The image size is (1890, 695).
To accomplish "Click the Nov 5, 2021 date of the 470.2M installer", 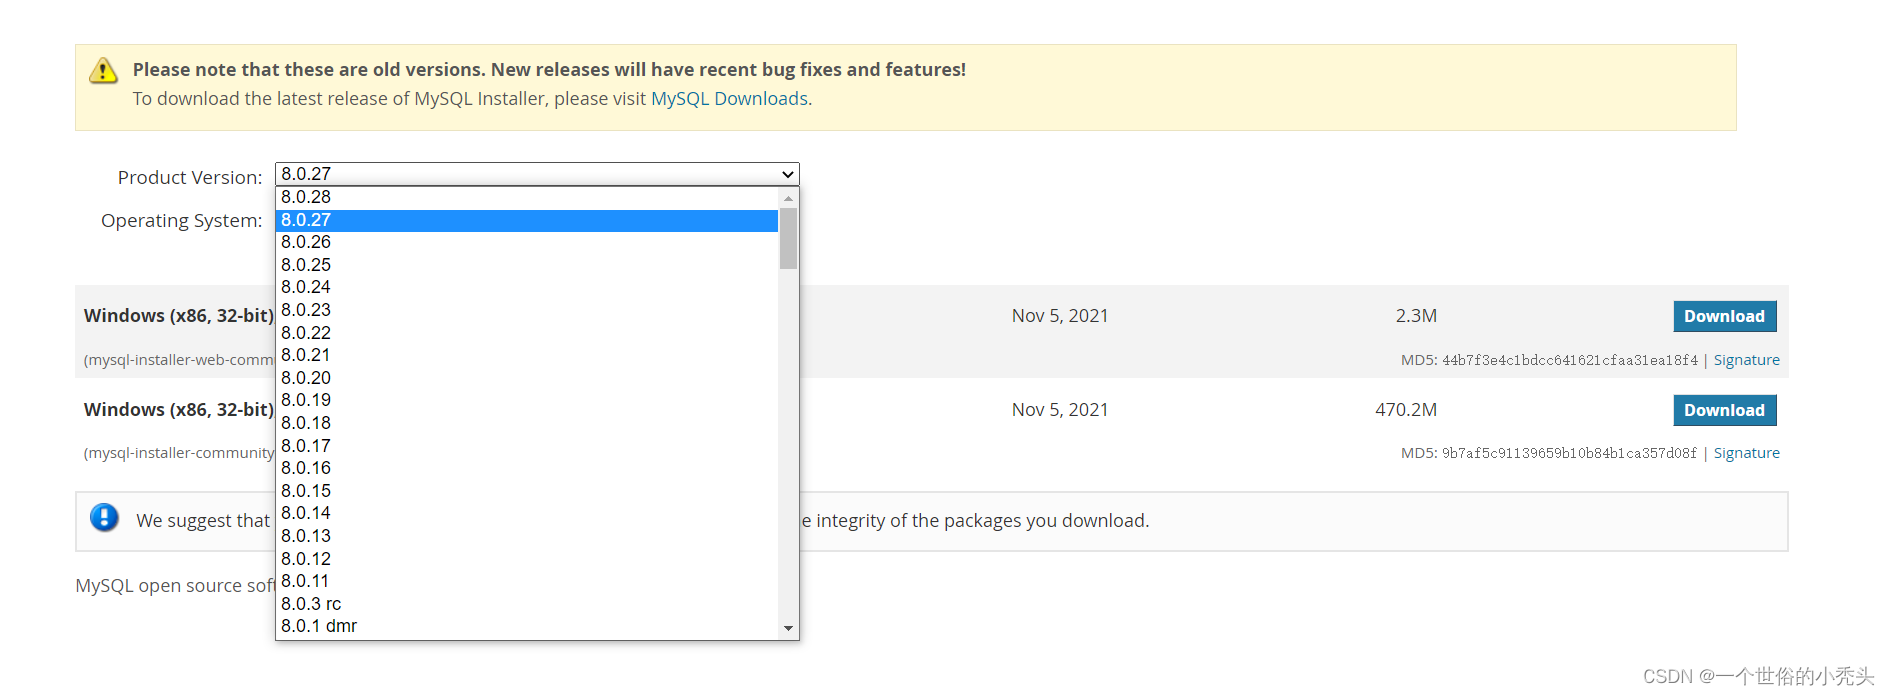I will pyautogui.click(x=1060, y=410).
